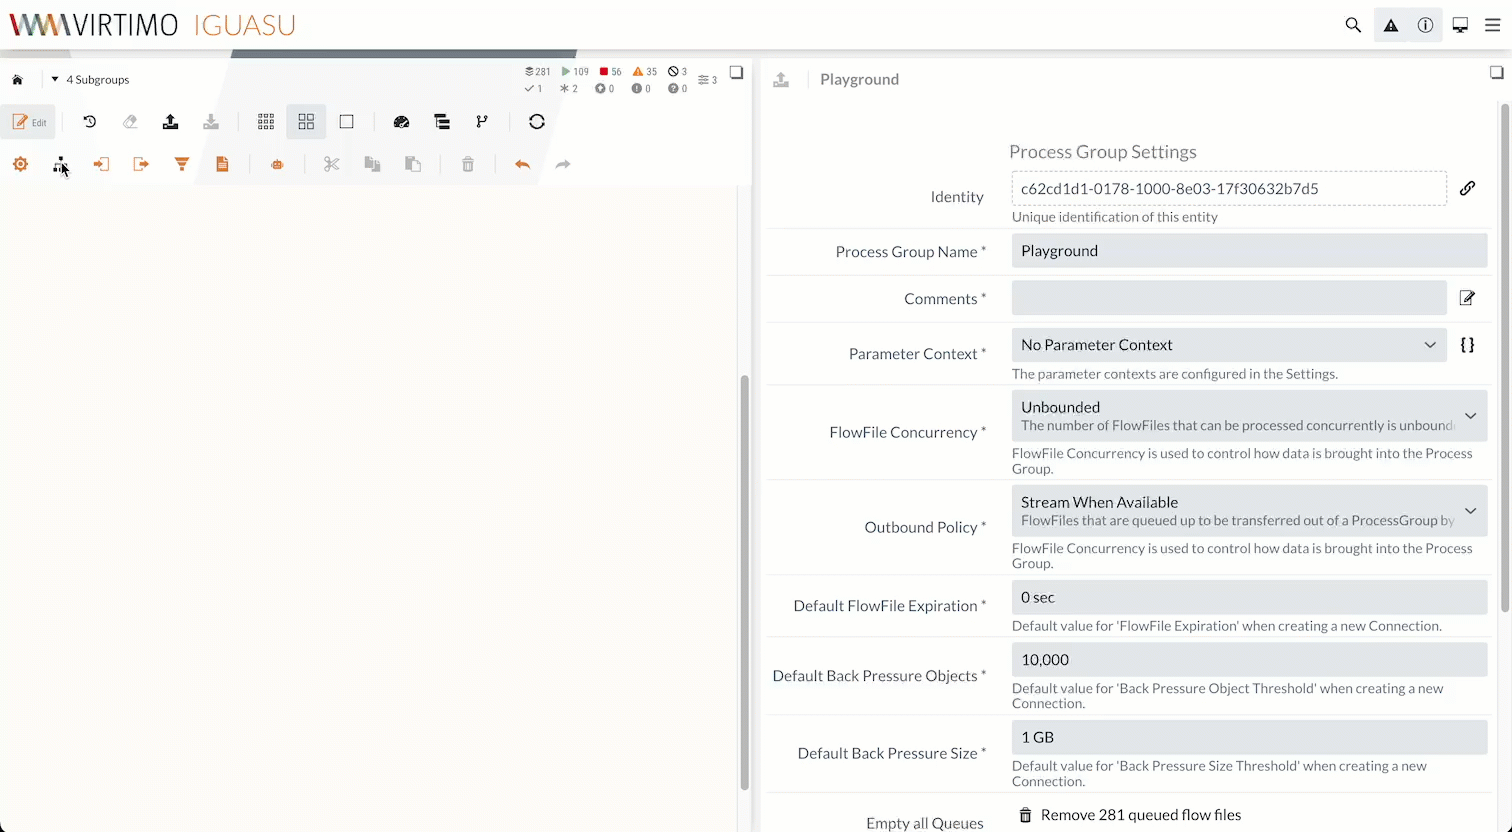The height and width of the screenshot is (832, 1512).
Task: Click the Edit button in the toolbar
Action: (x=30, y=121)
